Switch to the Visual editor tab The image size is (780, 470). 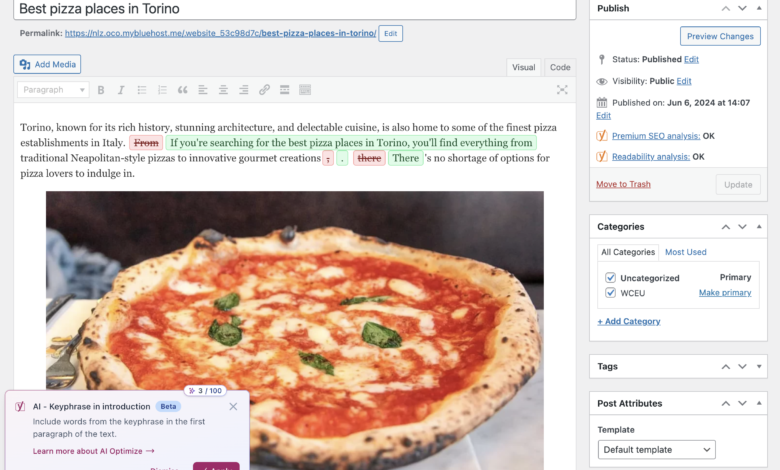tap(523, 68)
